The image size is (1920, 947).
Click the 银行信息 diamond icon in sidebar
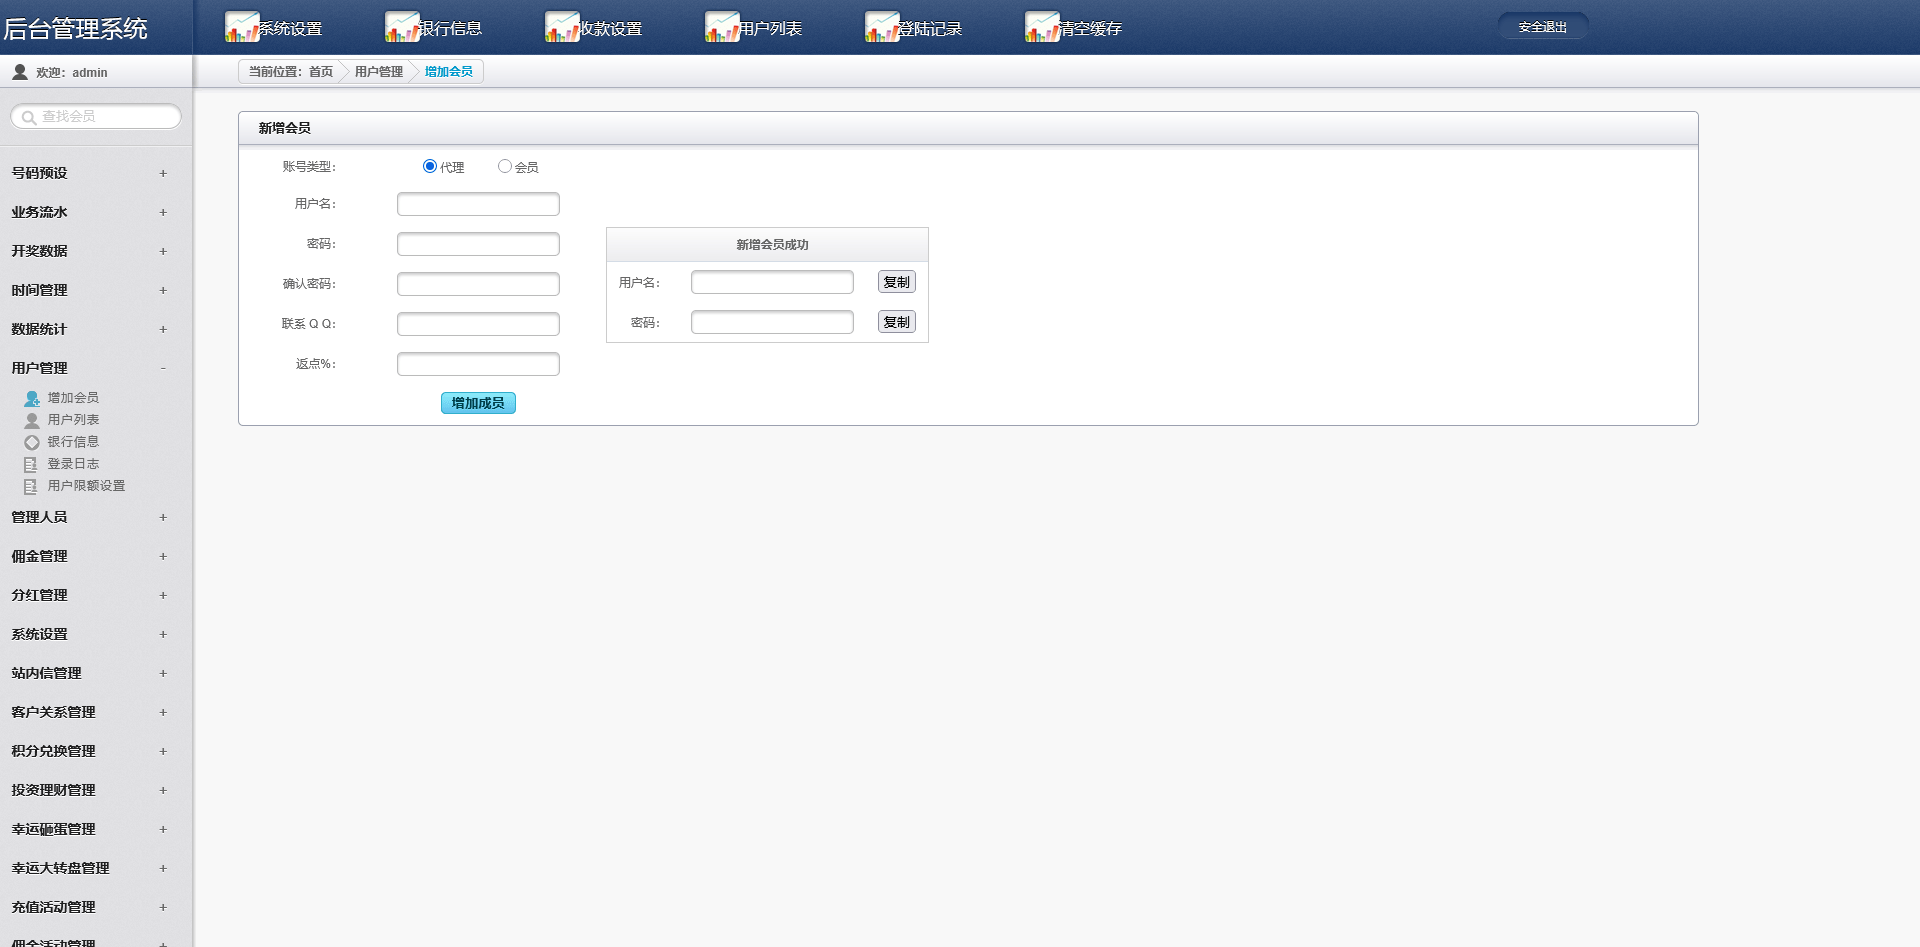pyautogui.click(x=32, y=442)
